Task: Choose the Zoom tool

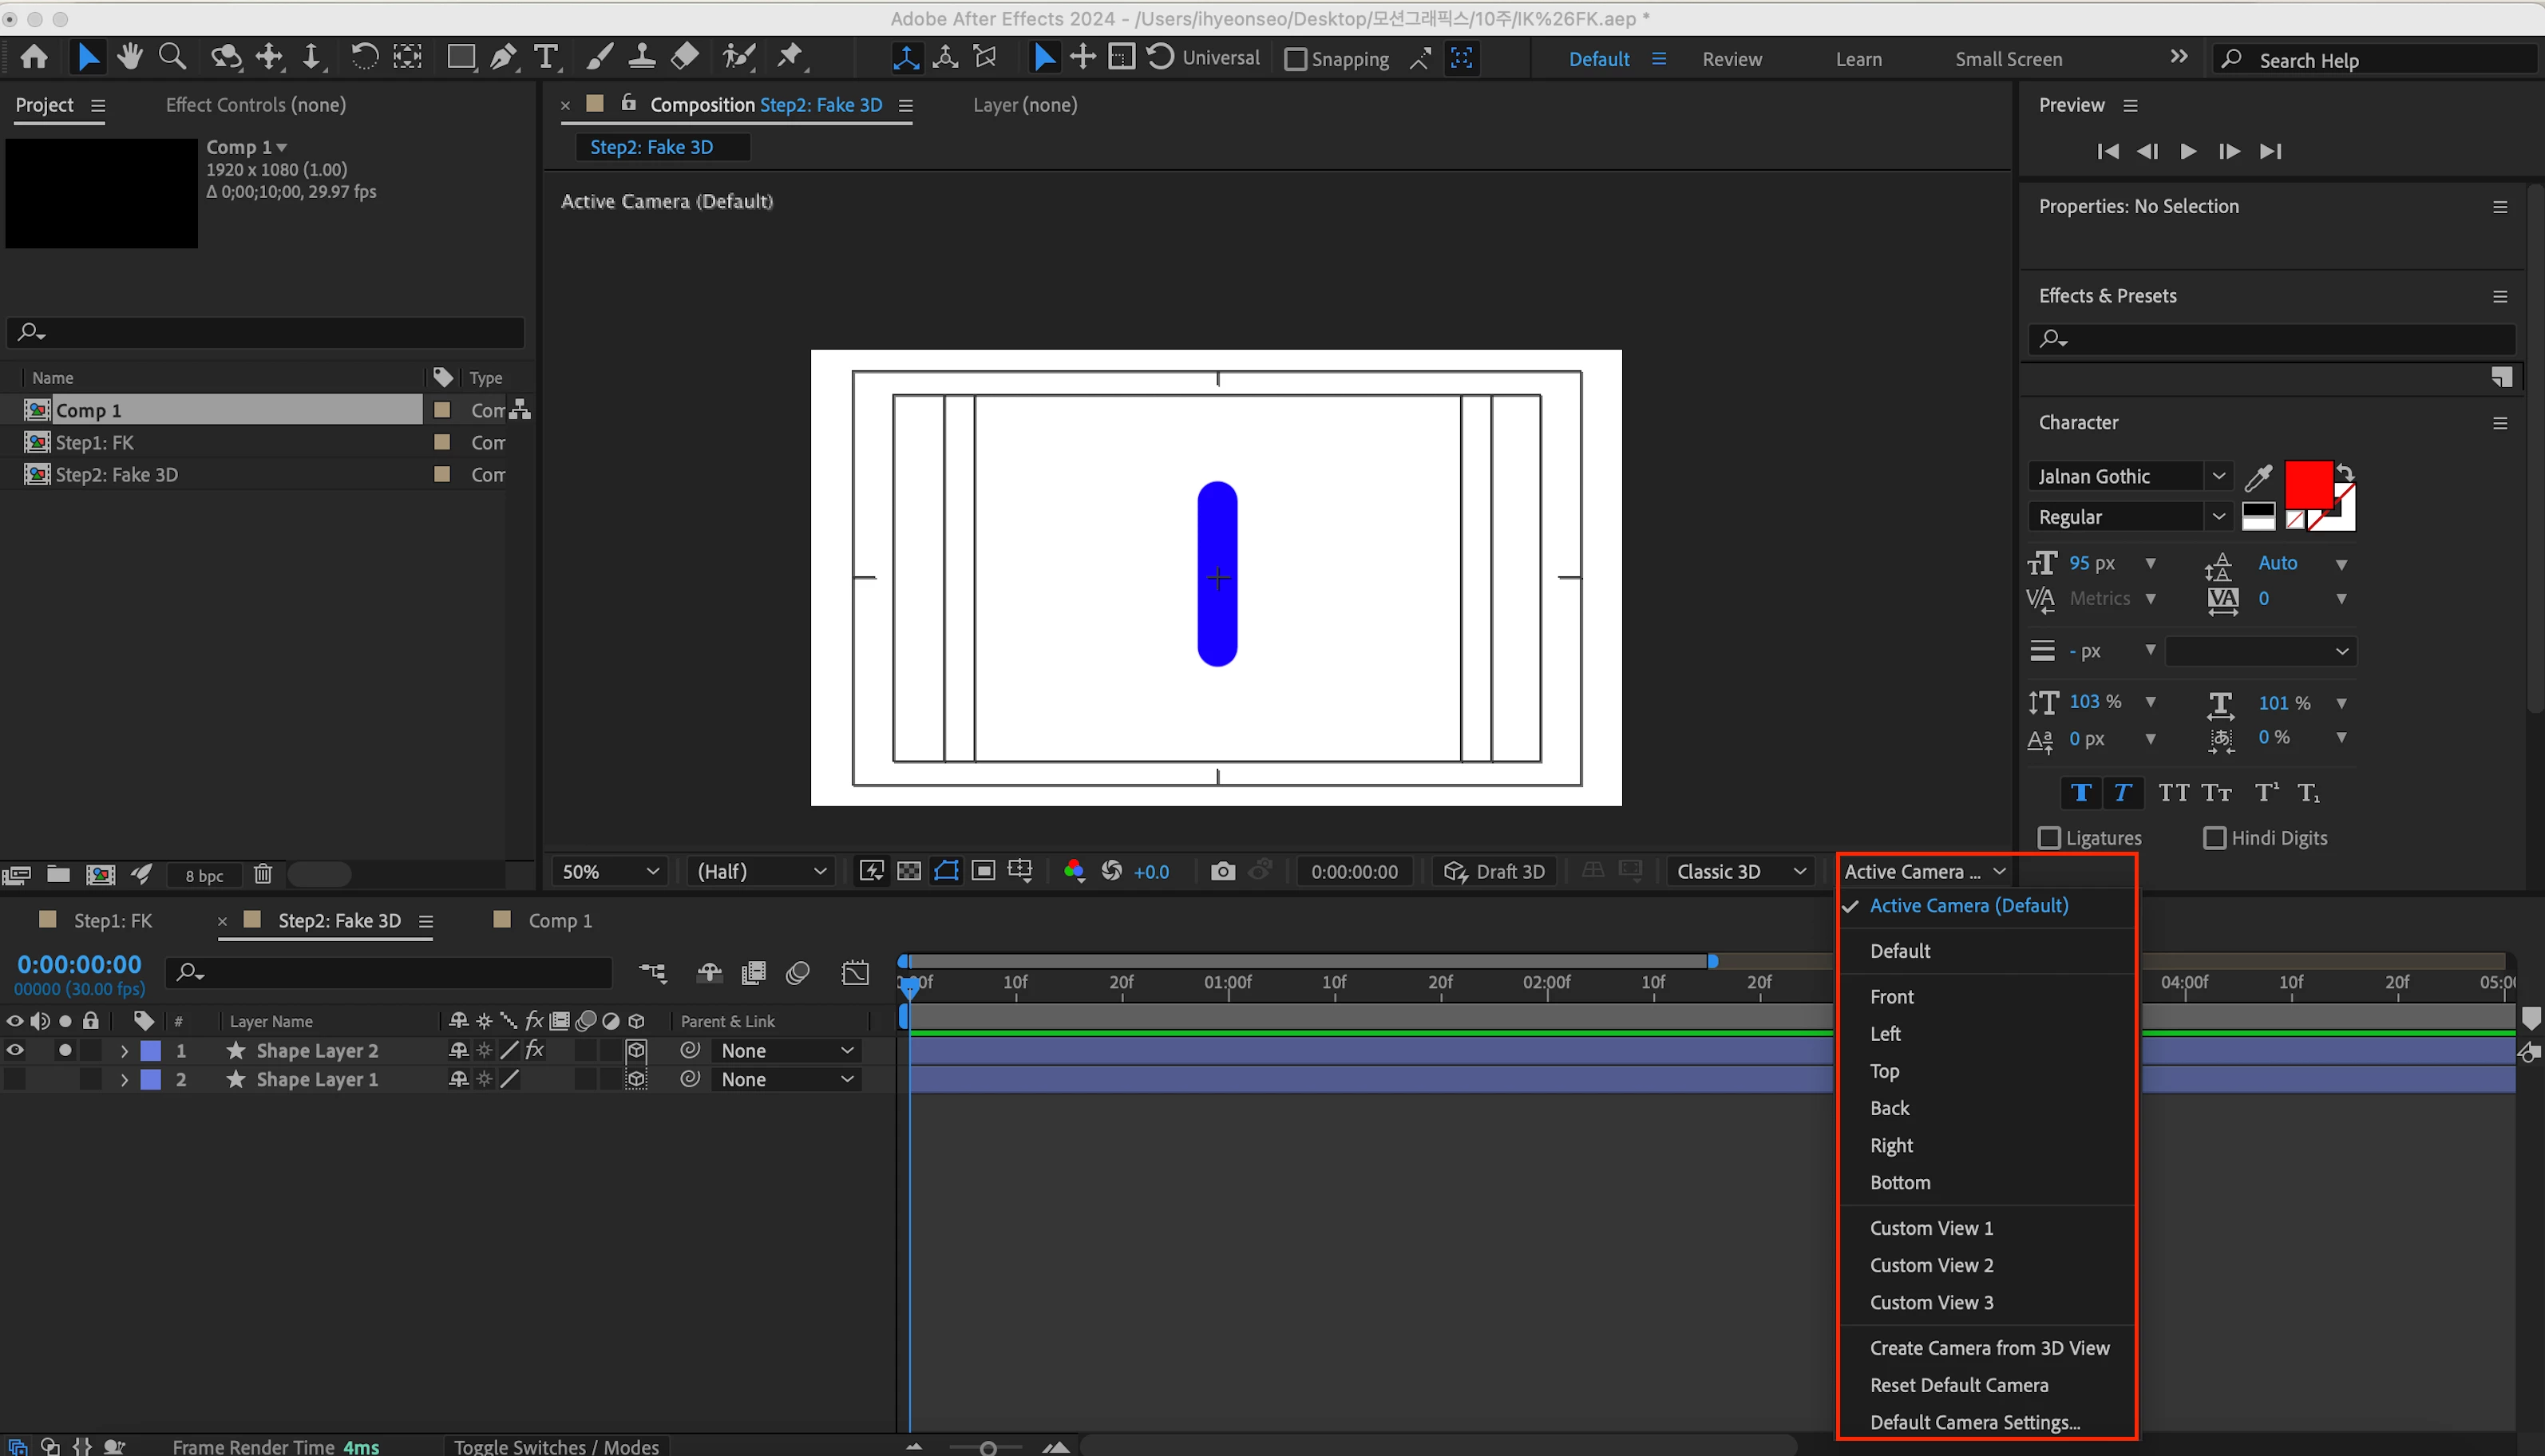Action: coord(173,57)
